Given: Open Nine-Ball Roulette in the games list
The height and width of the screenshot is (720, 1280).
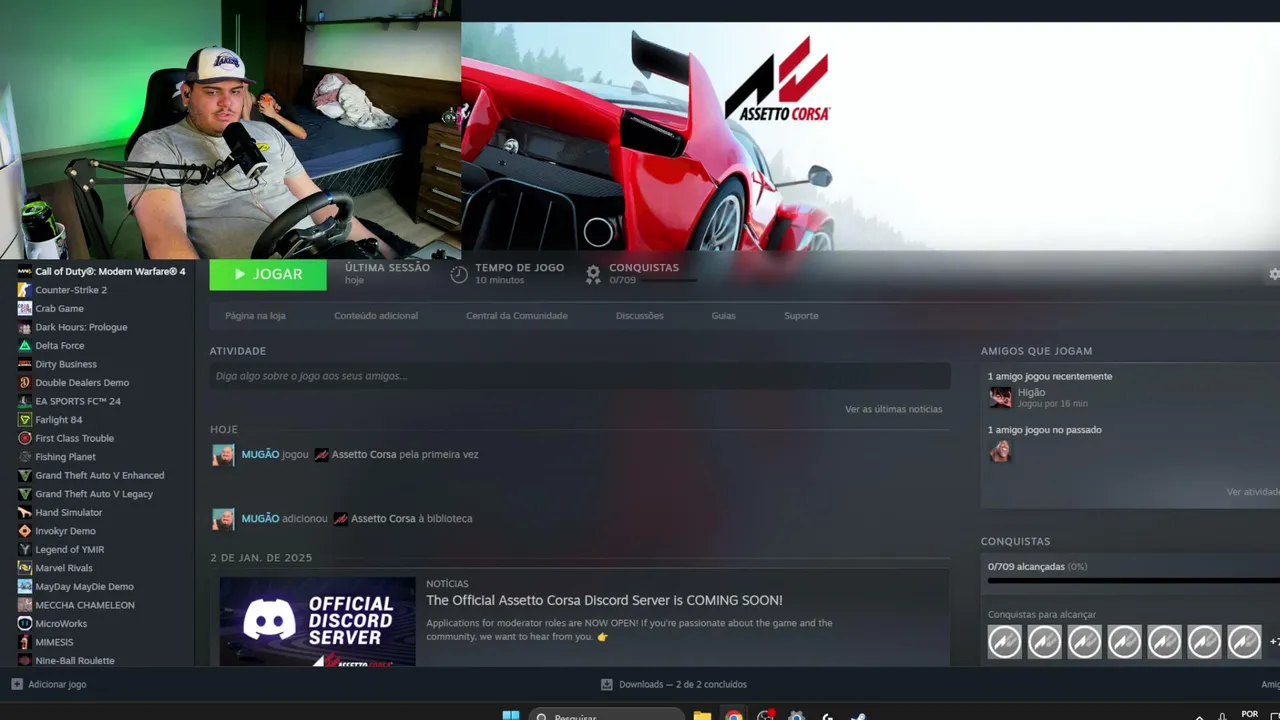Looking at the screenshot, I should (75, 661).
